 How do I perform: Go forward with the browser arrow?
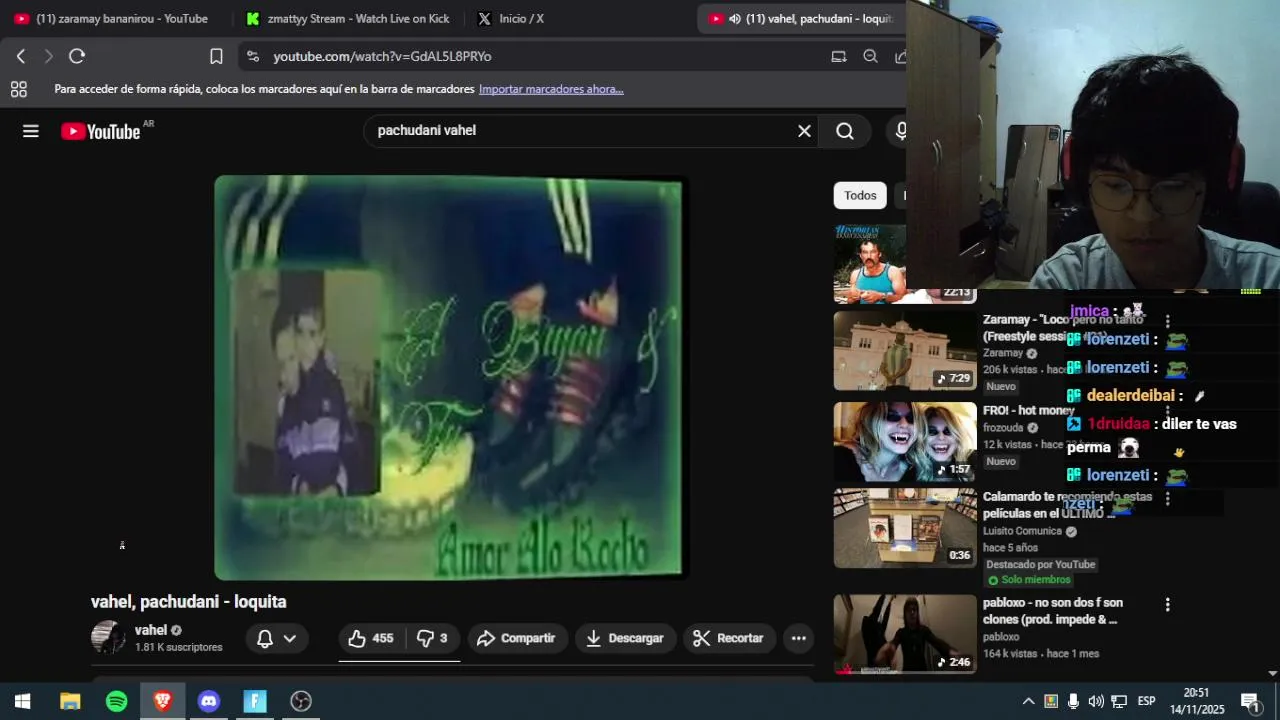(48, 56)
